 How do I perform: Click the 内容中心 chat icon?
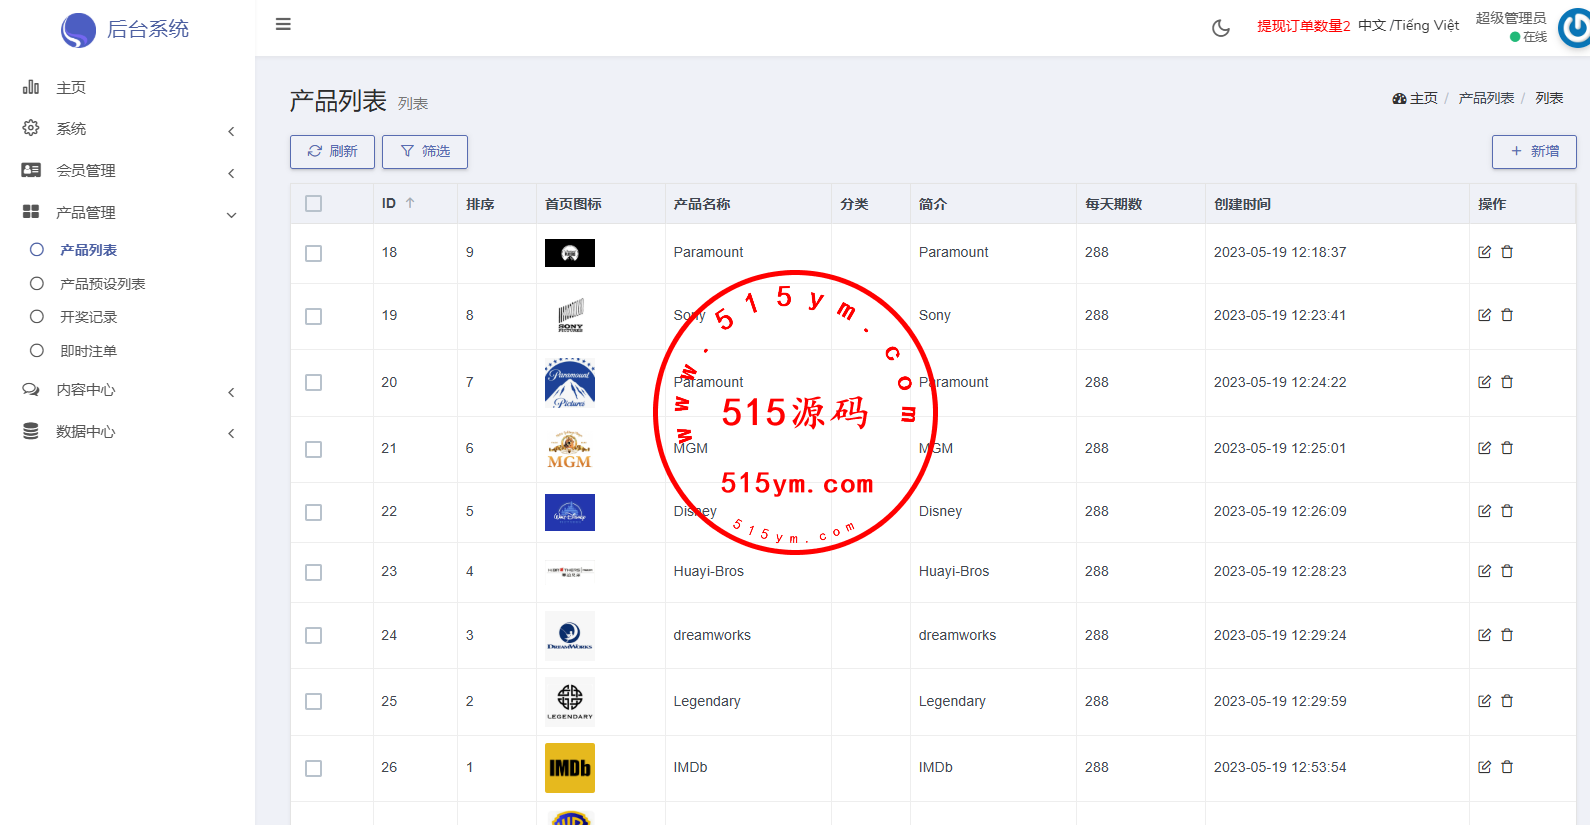[31, 389]
